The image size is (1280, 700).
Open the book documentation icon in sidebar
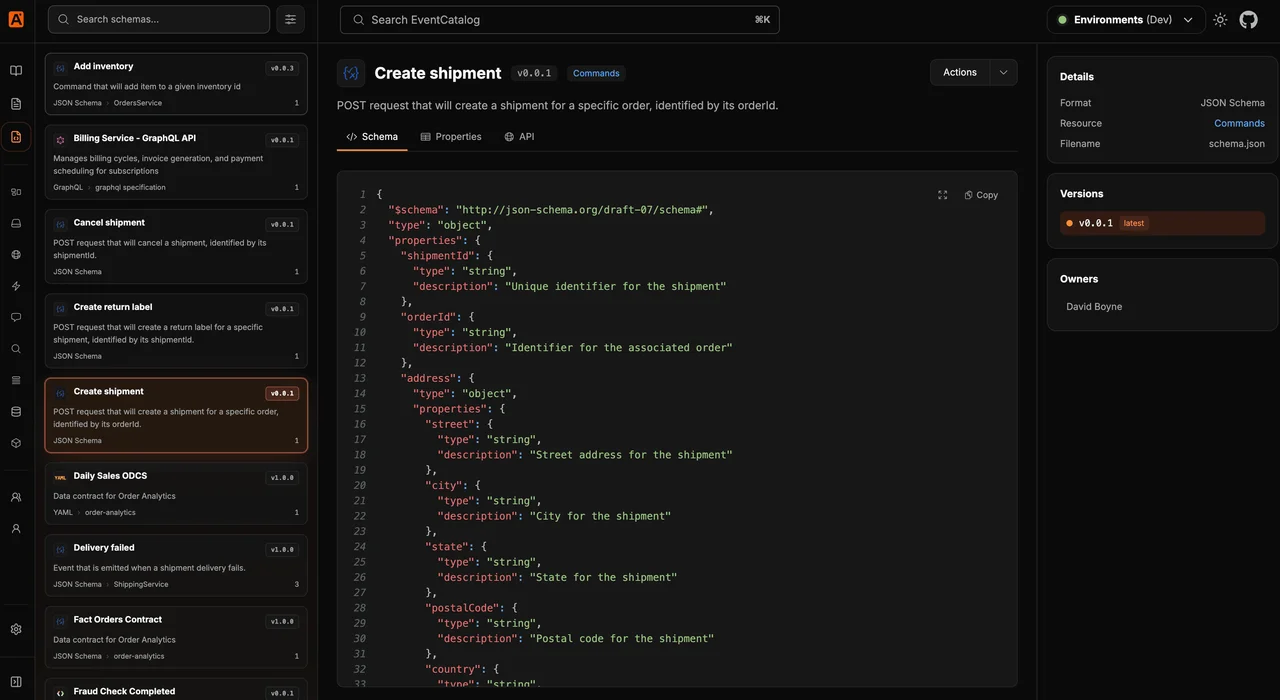click(x=16, y=70)
